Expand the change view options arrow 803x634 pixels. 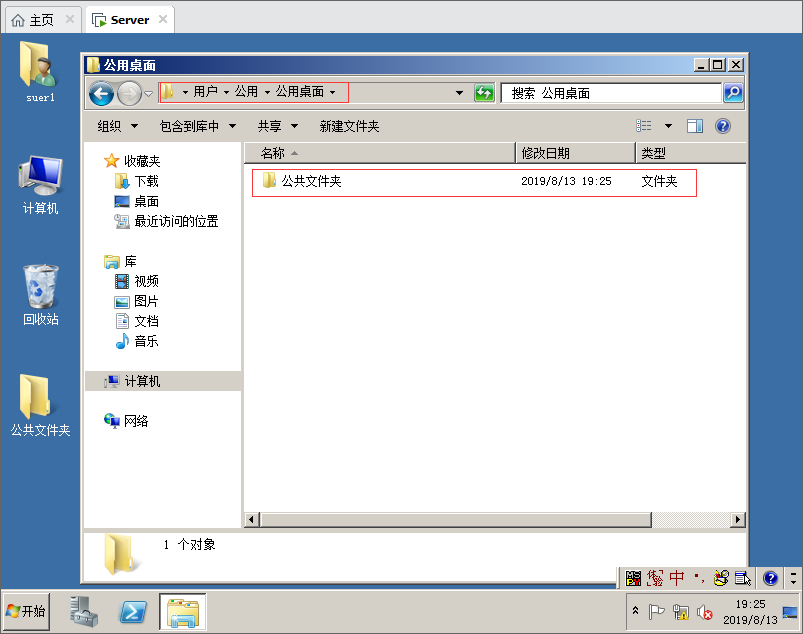click(668, 126)
